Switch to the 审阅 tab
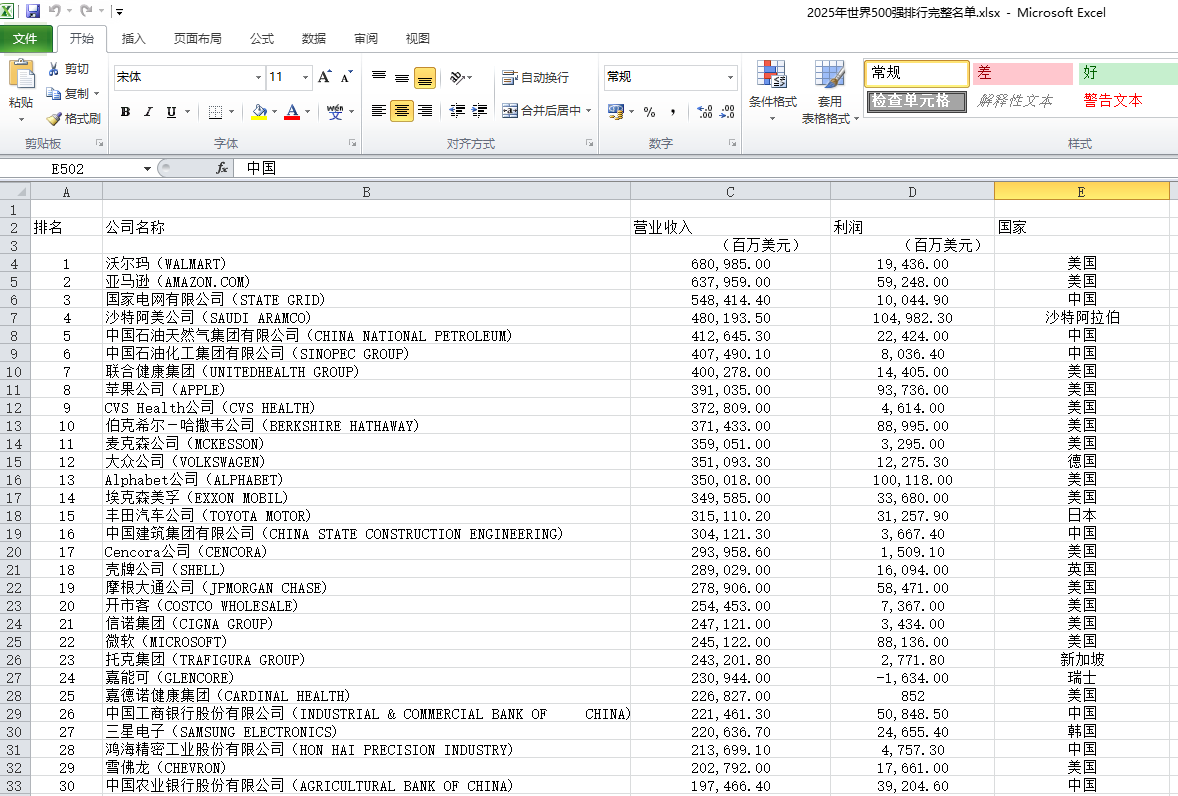The width and height of the screenshot is (1178, 796). click(x=366, y=38)
